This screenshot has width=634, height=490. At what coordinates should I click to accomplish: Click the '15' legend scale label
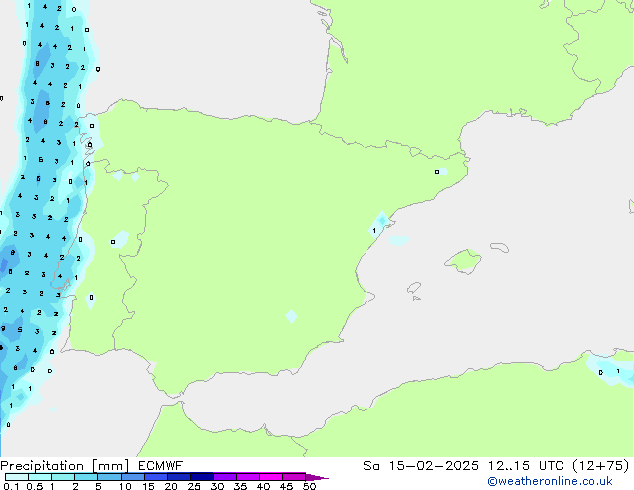coord(148,486)
